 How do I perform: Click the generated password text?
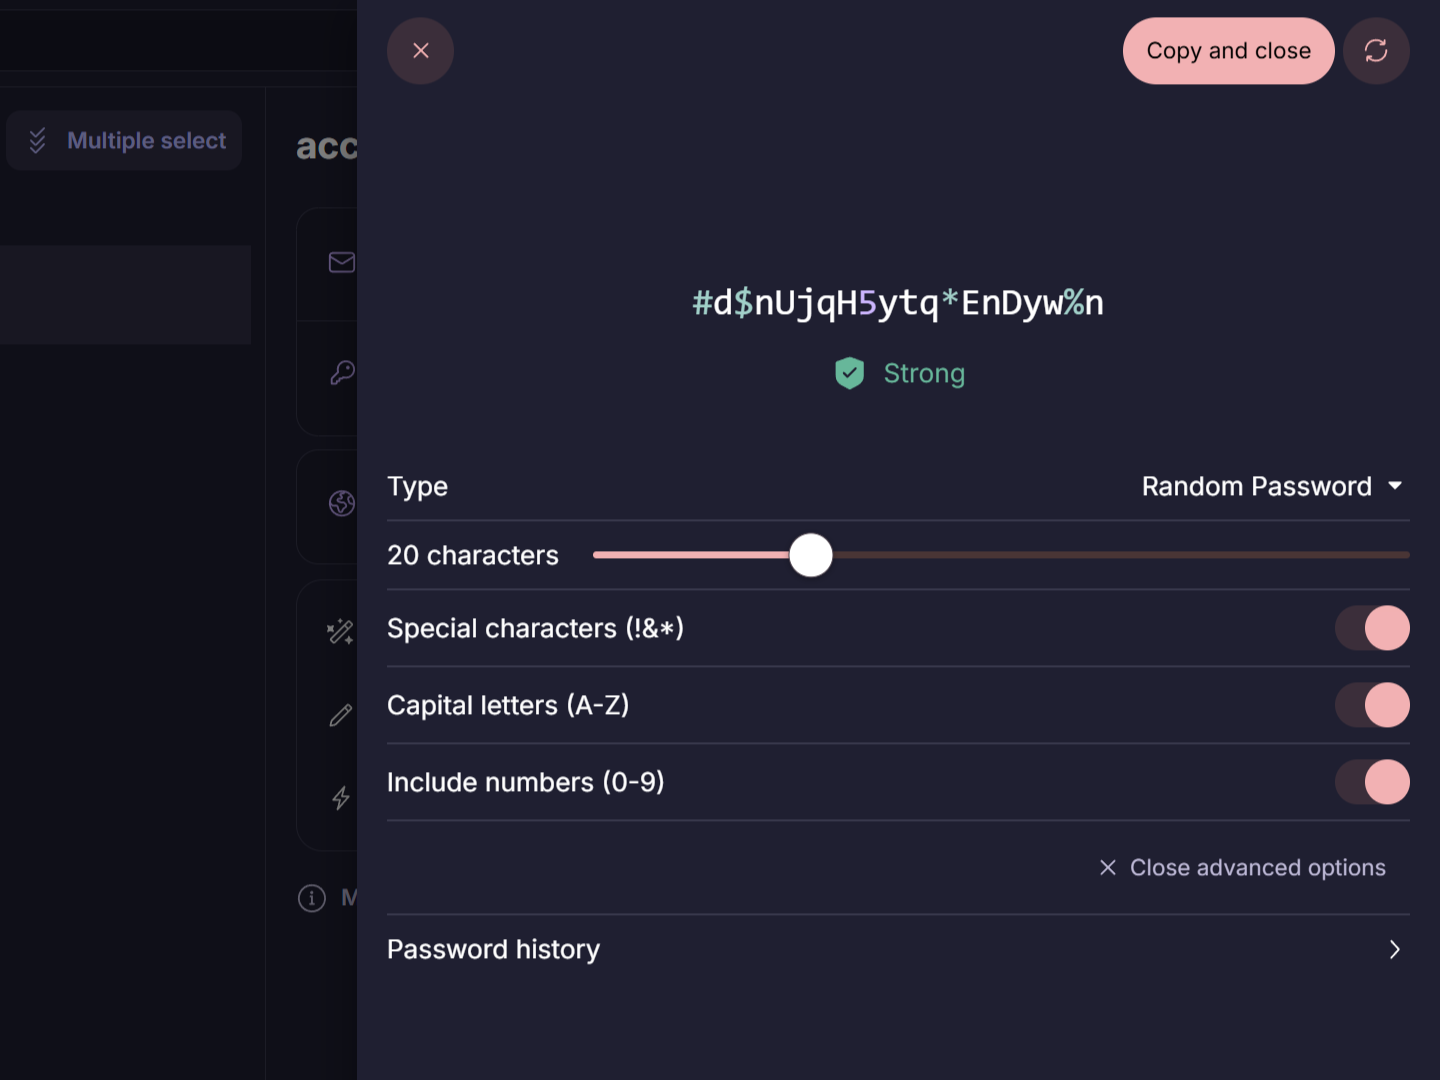pos(897,303)
